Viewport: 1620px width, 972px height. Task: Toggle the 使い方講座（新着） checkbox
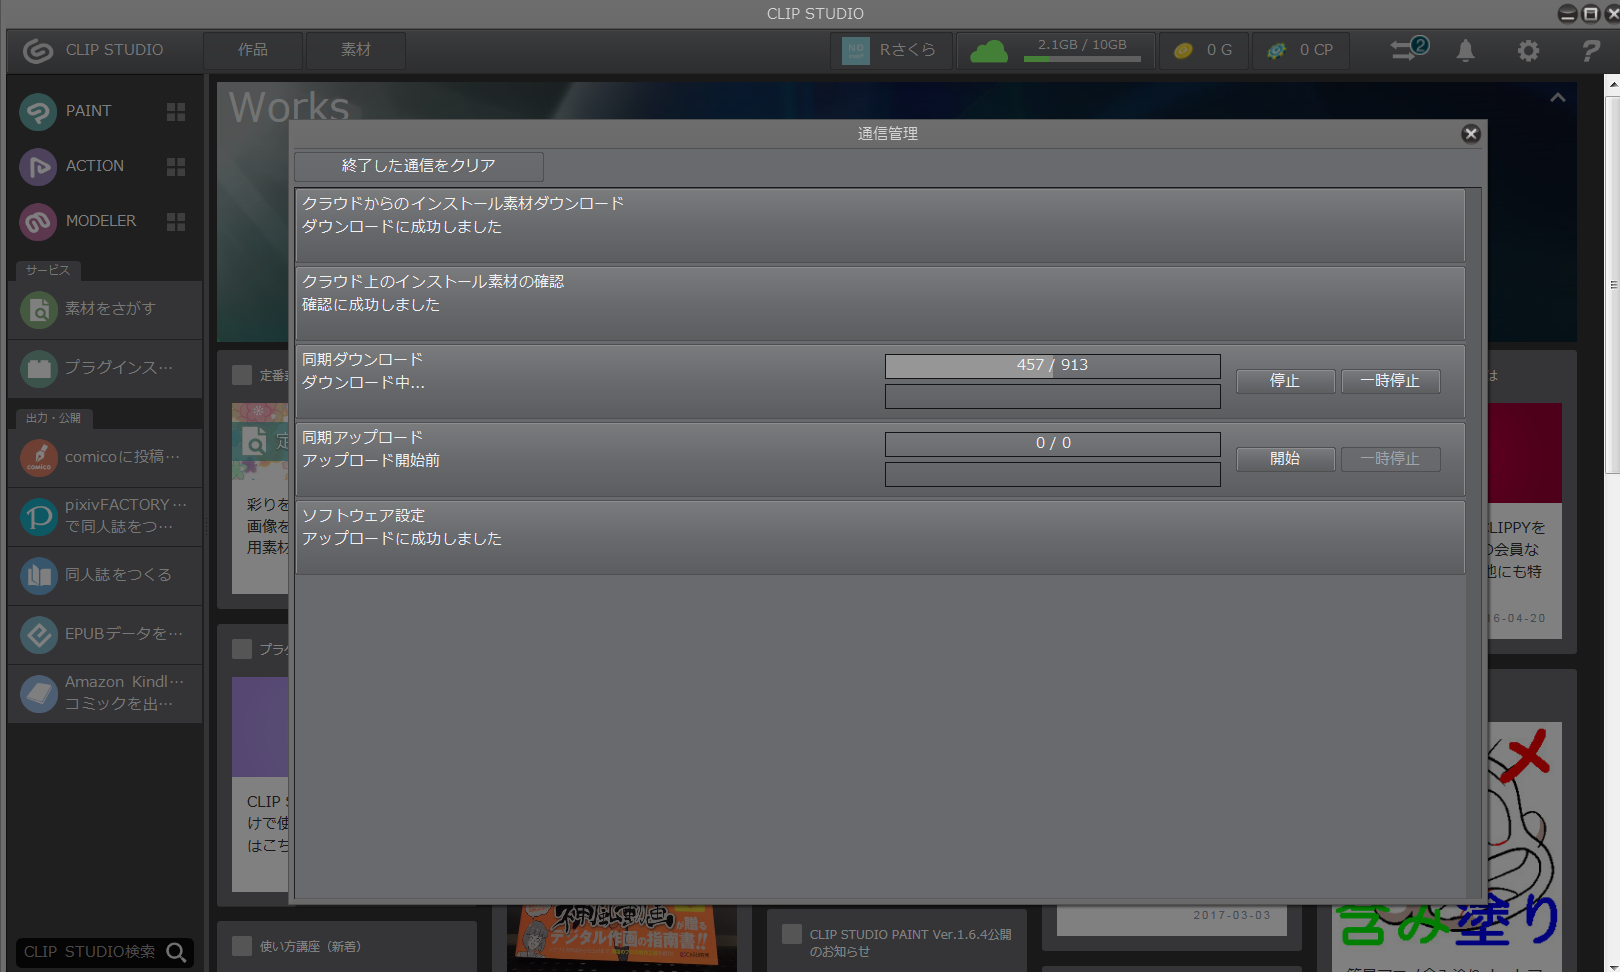point(242,946)
